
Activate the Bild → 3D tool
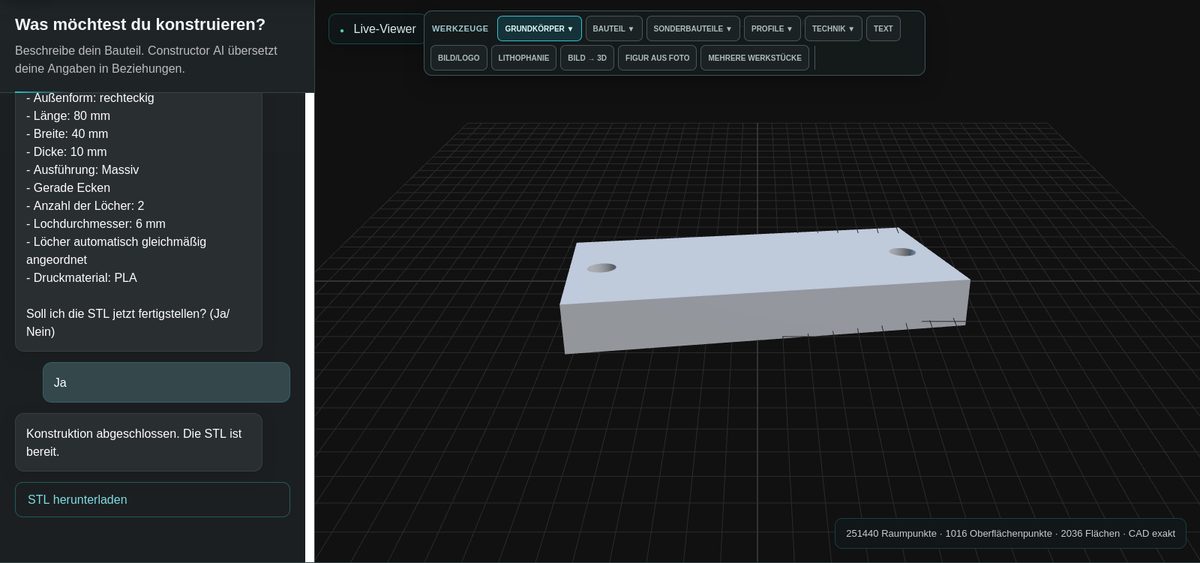pos(587,58)
